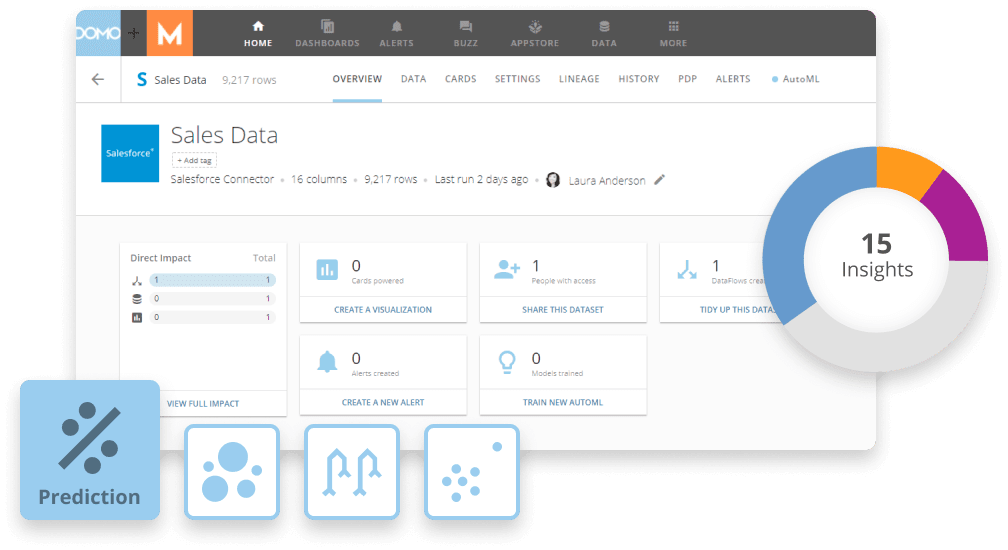Click the People with access icon
The image size is (1008, 550).
(507, 269)
